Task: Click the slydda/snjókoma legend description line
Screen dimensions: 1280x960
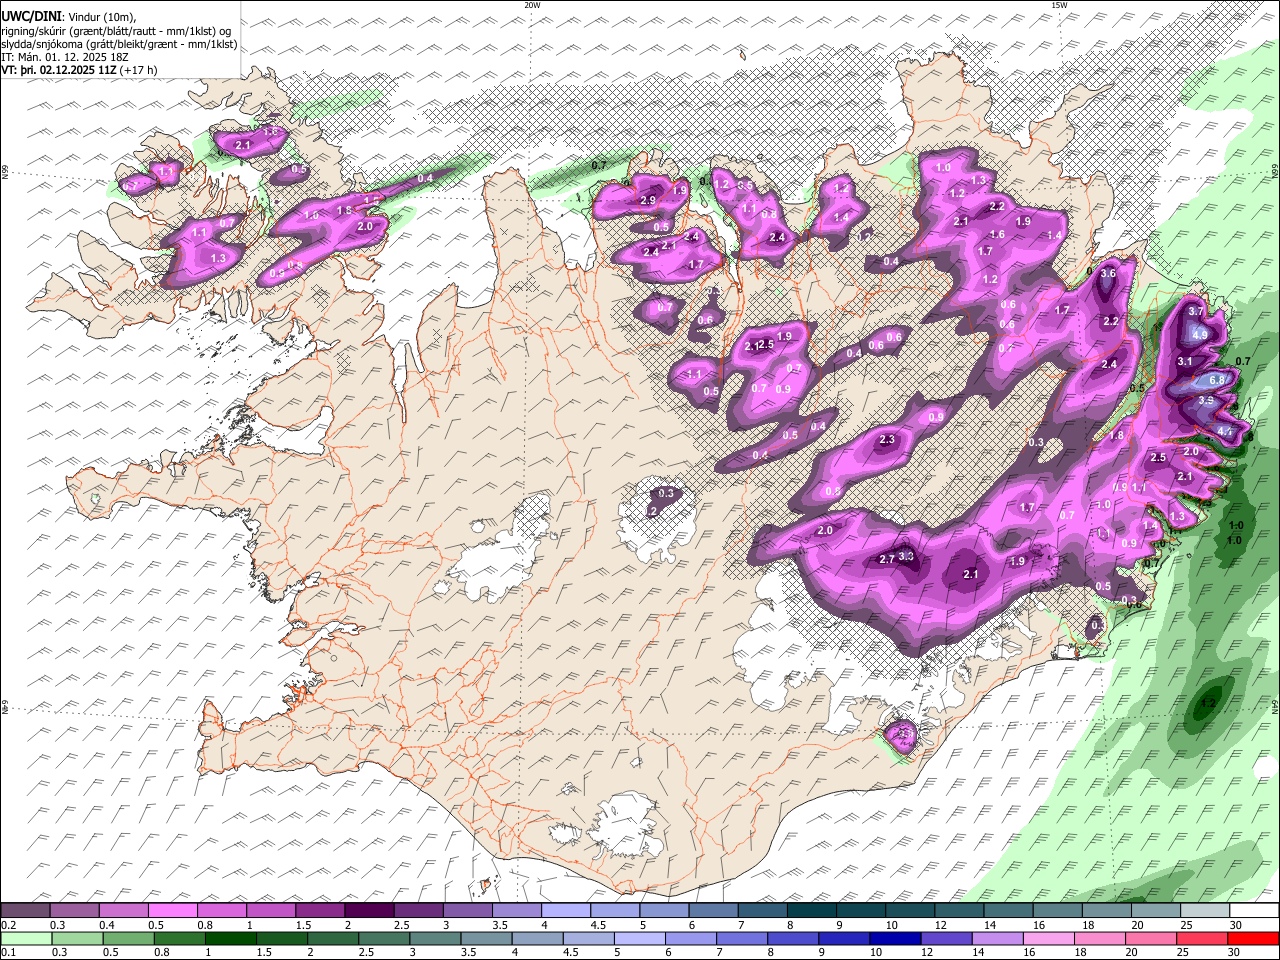Action: [119, 44]
